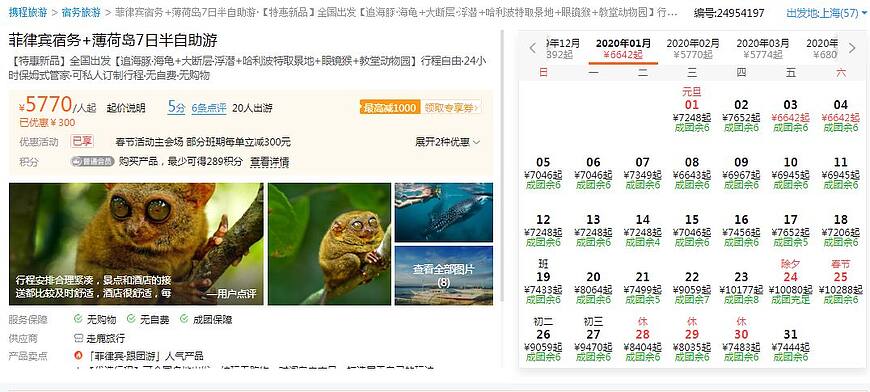Open the large tarsier photo
The width and height of the screenshot is (870, 392).
point(136,244)
